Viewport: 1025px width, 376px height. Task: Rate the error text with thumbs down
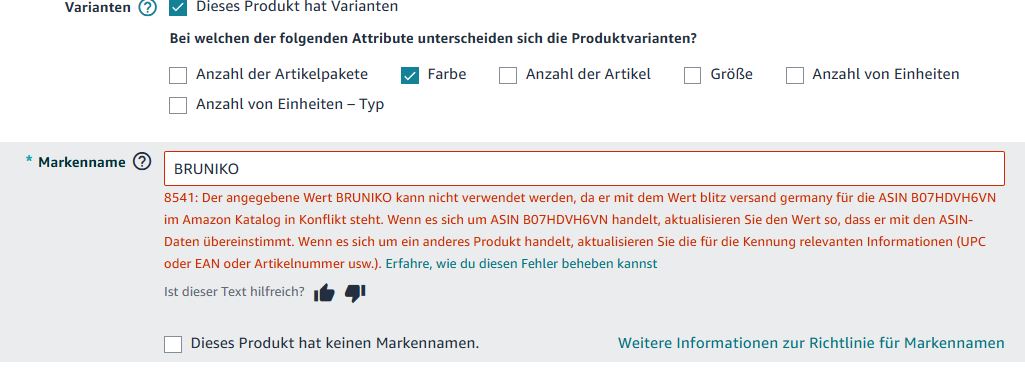coord(355,293)
